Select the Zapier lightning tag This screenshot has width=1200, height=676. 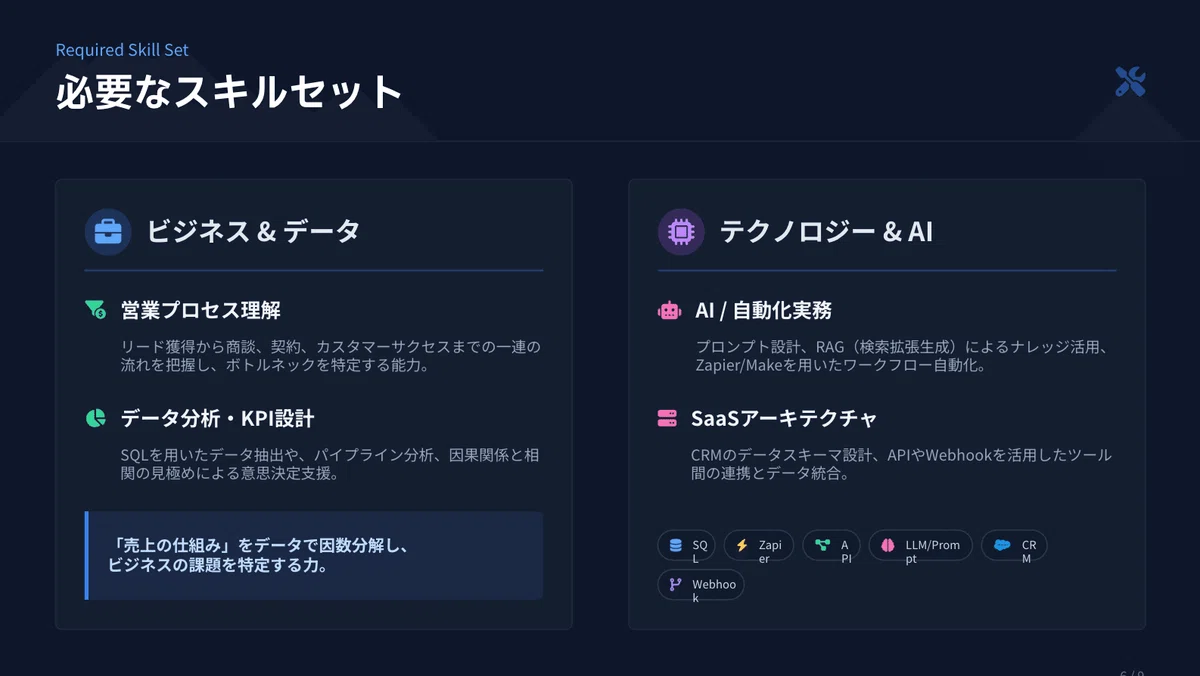[x=759, y=545]
